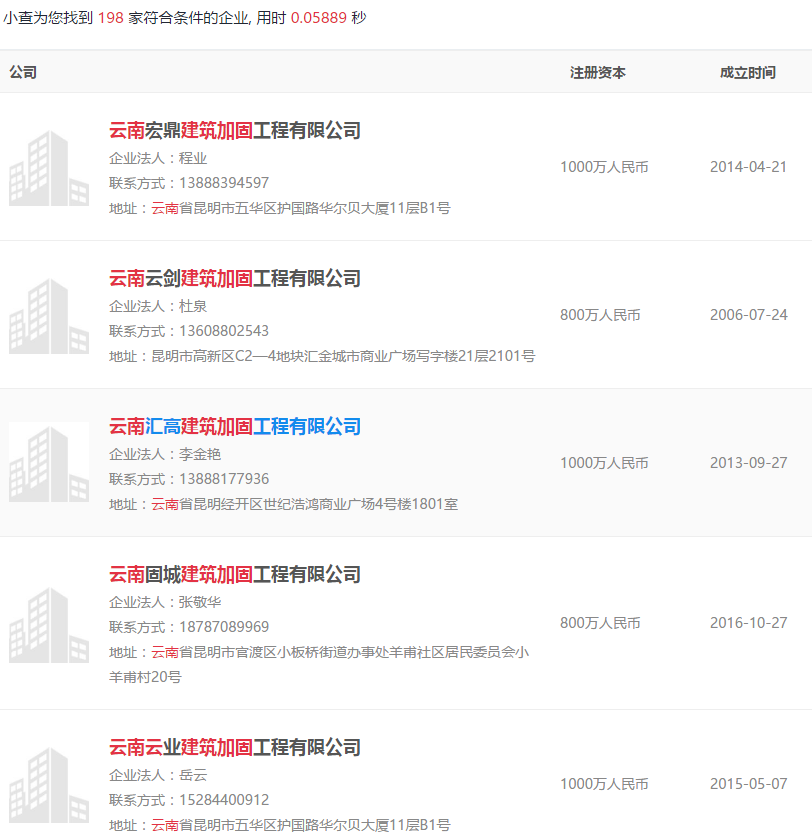Viewport: 812px width, 838px height.
Task: Click founding date 2016-10-27
Action: 748,623
